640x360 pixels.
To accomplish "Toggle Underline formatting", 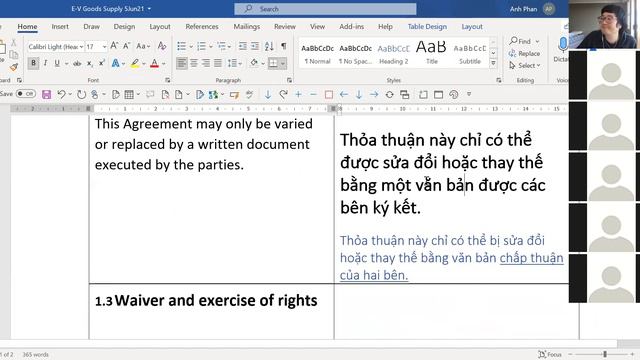I will tap(57, 63).
